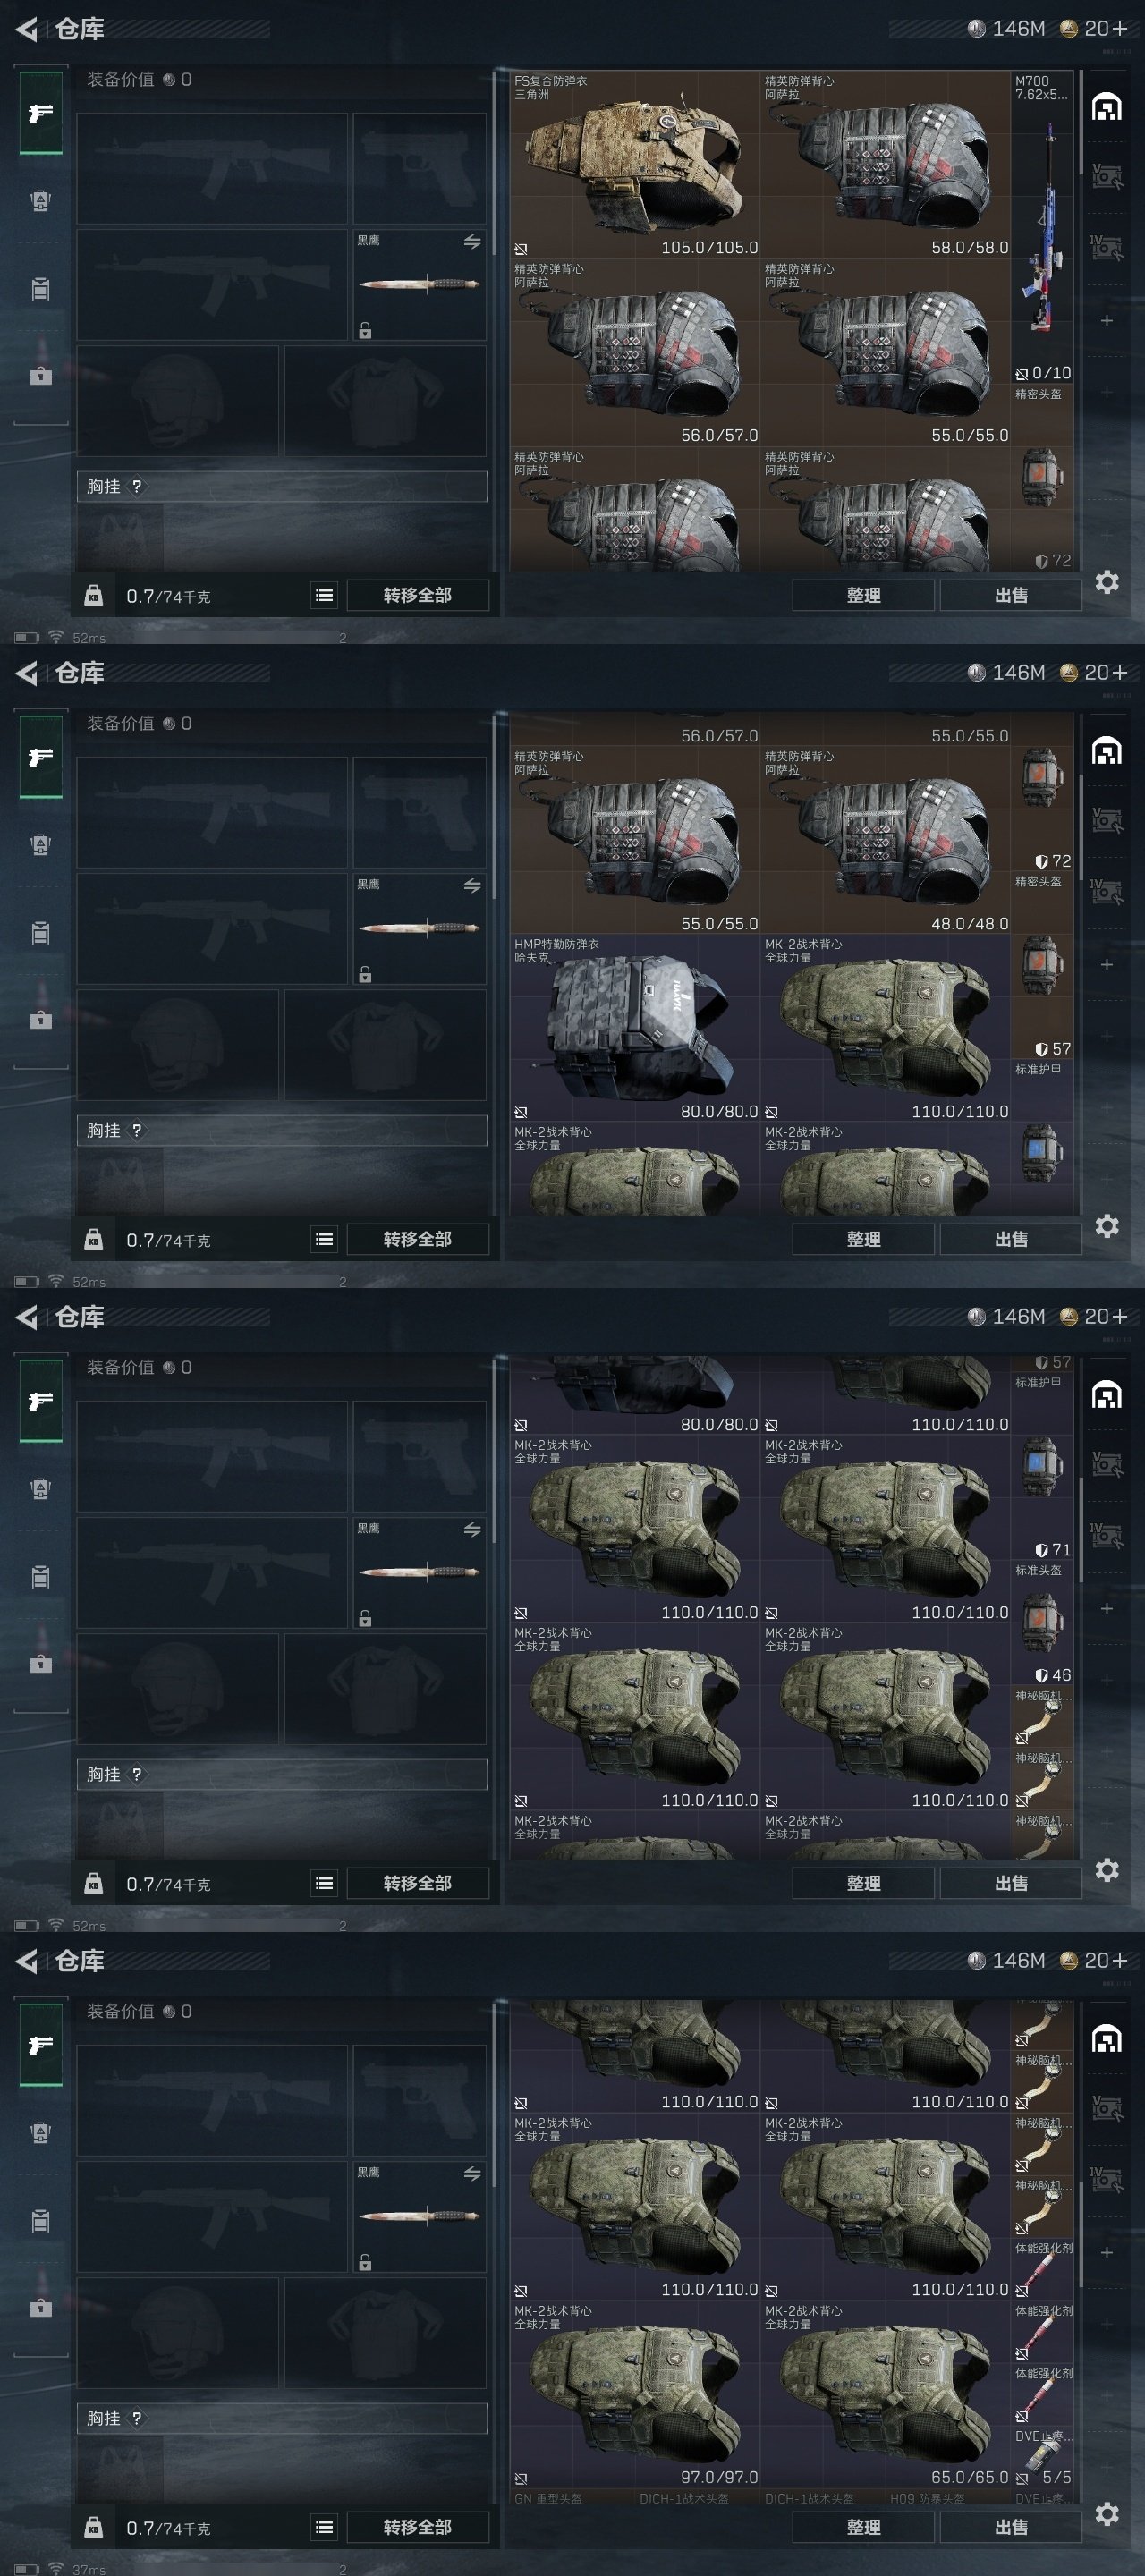This screenshot has width=1145, height=2576.
Task: Open stash container icon beside M700 rifle
Action: coord(1106,108)
